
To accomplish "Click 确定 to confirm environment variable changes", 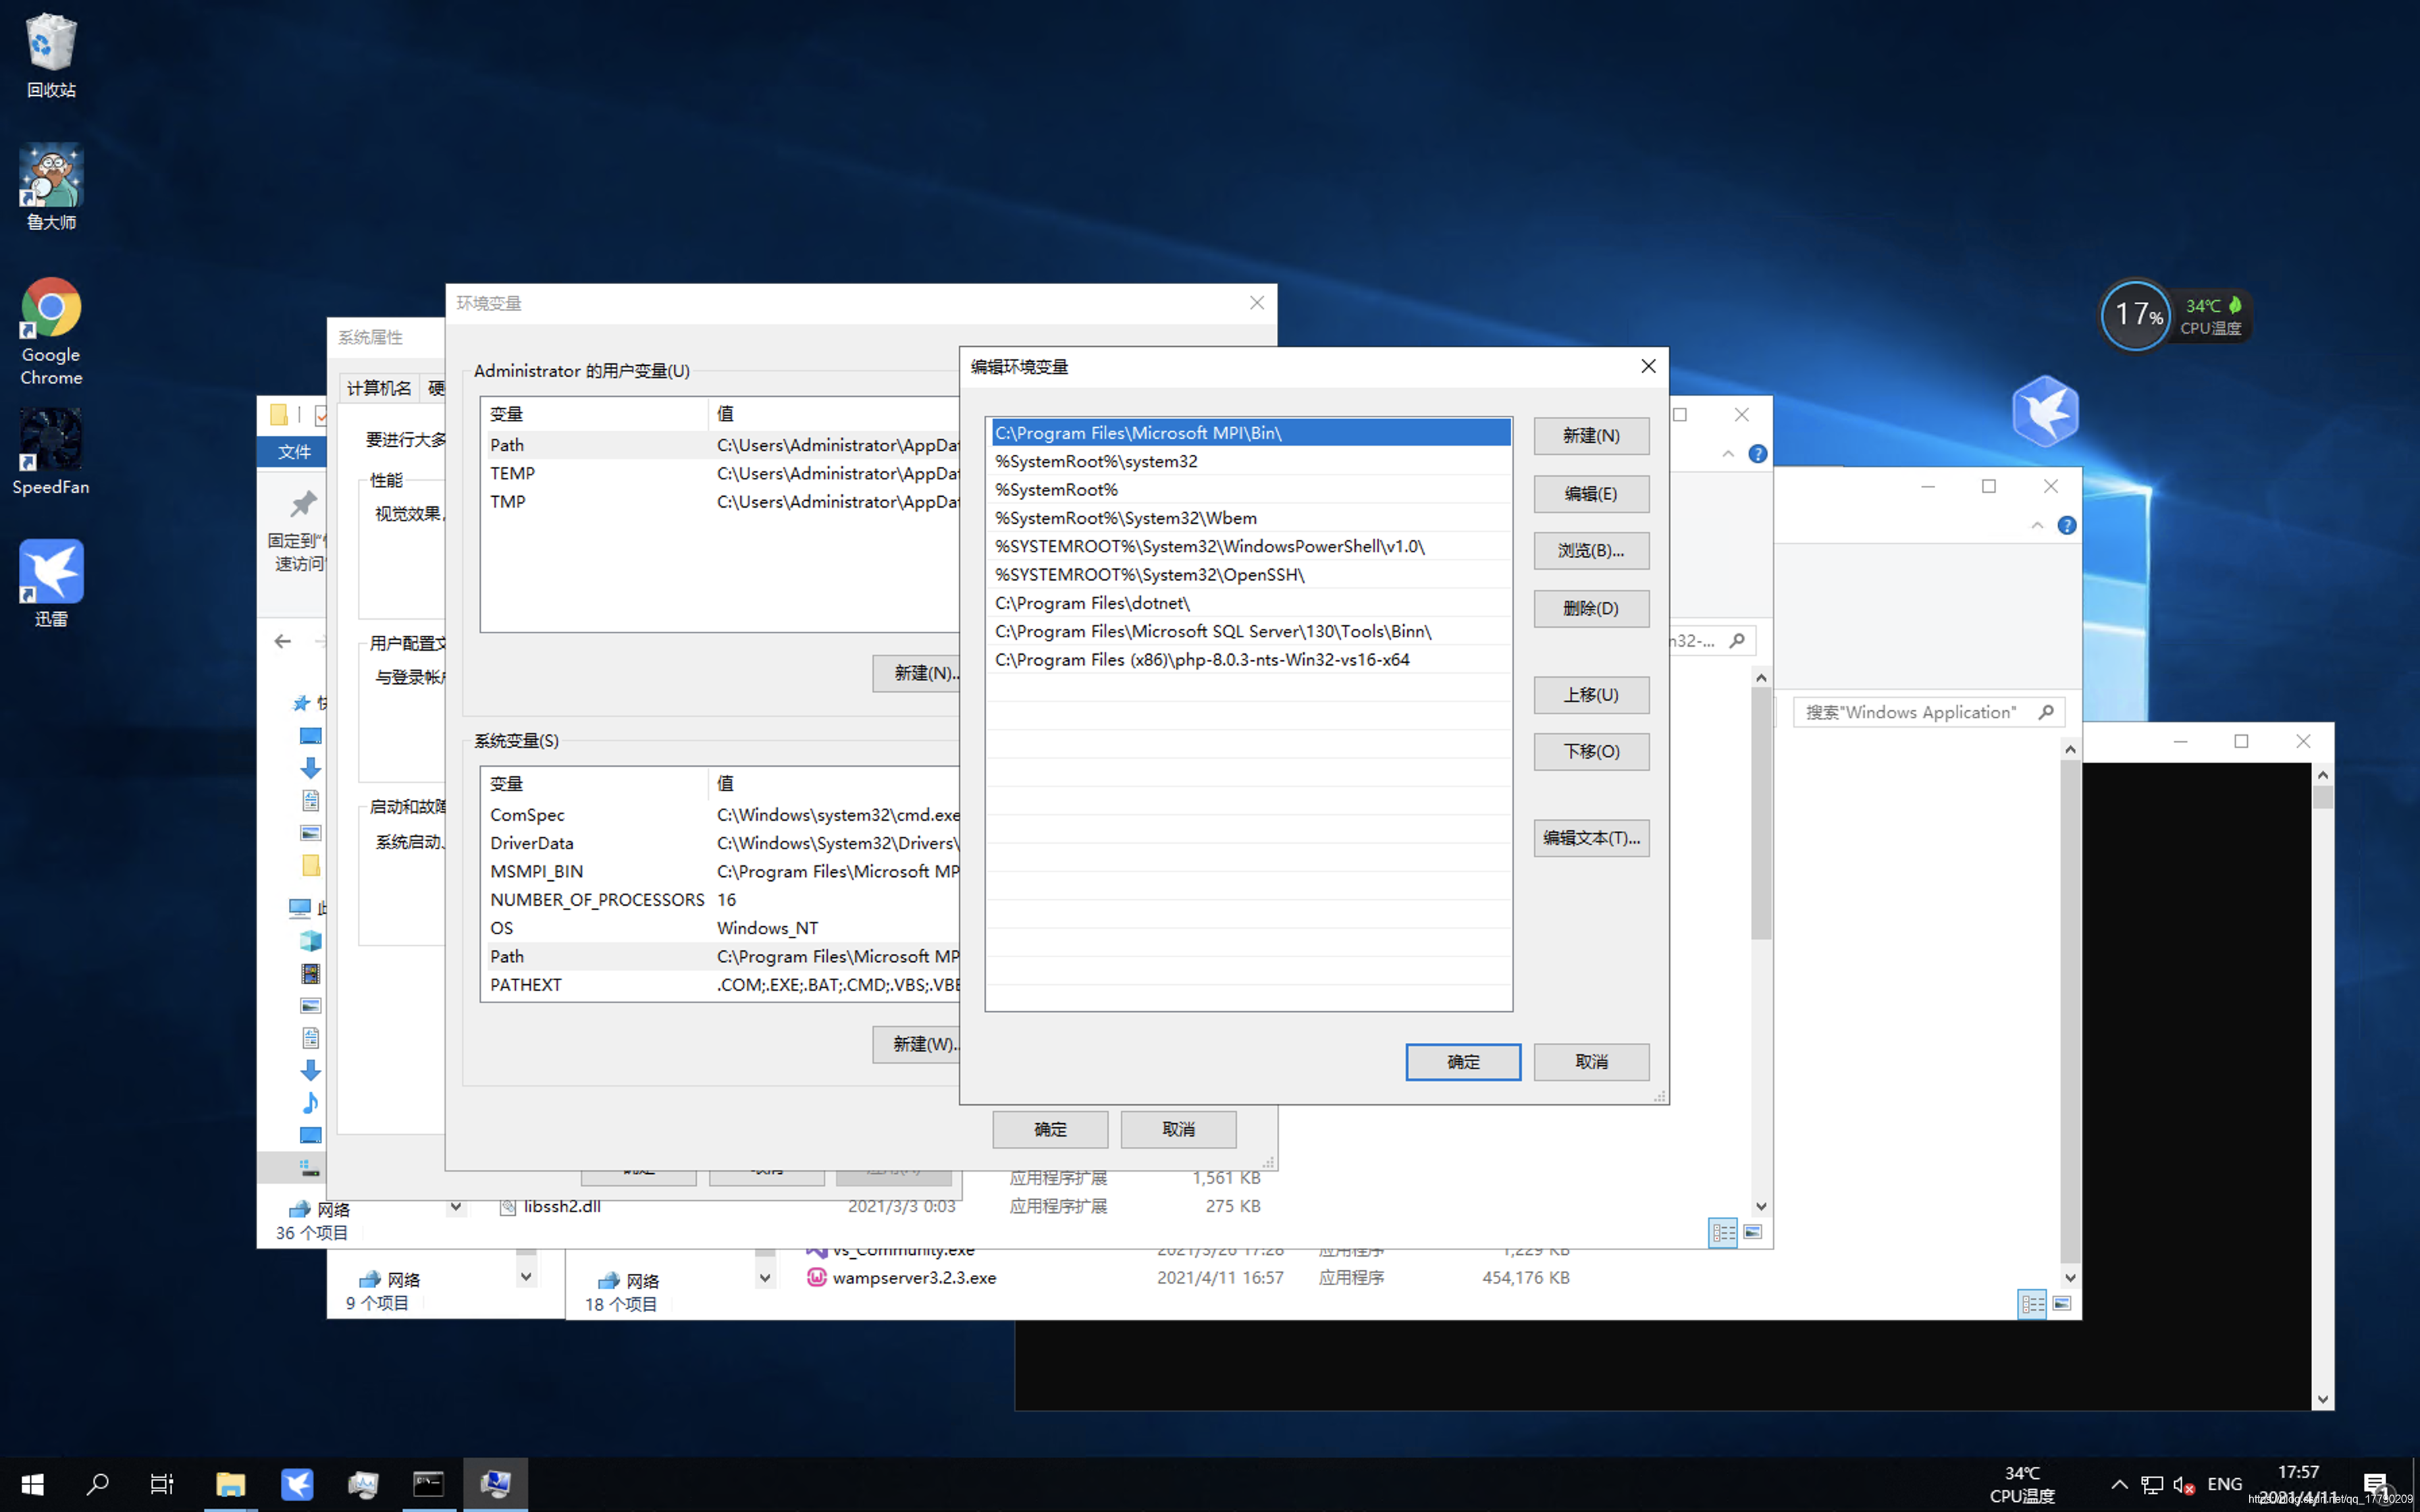I will 1462,1061.
